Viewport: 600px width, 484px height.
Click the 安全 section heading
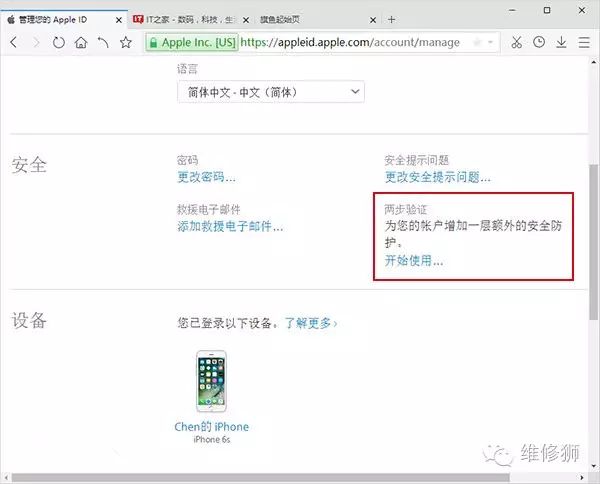pos(29,165)
